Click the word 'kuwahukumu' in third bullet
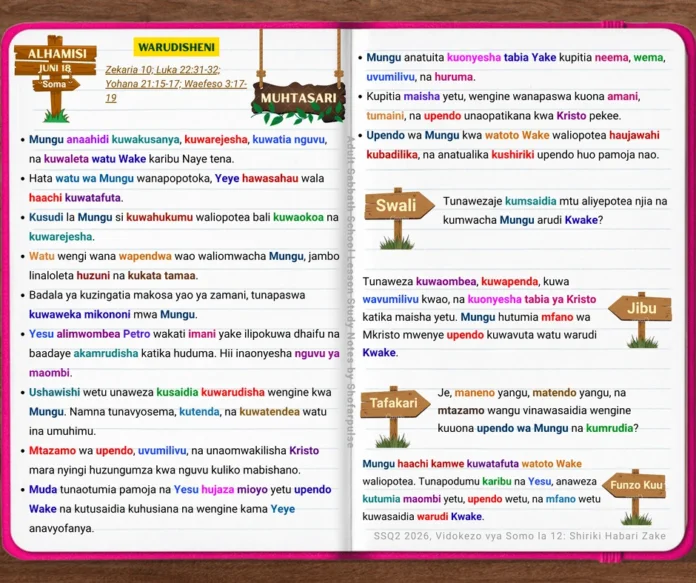696x583 pixels. point(159,217)
